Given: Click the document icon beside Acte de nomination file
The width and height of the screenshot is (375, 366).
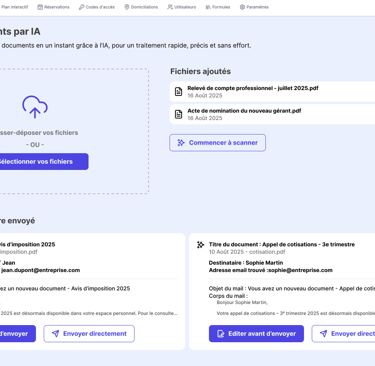Looking at the screenshot, I should [179, 114].
